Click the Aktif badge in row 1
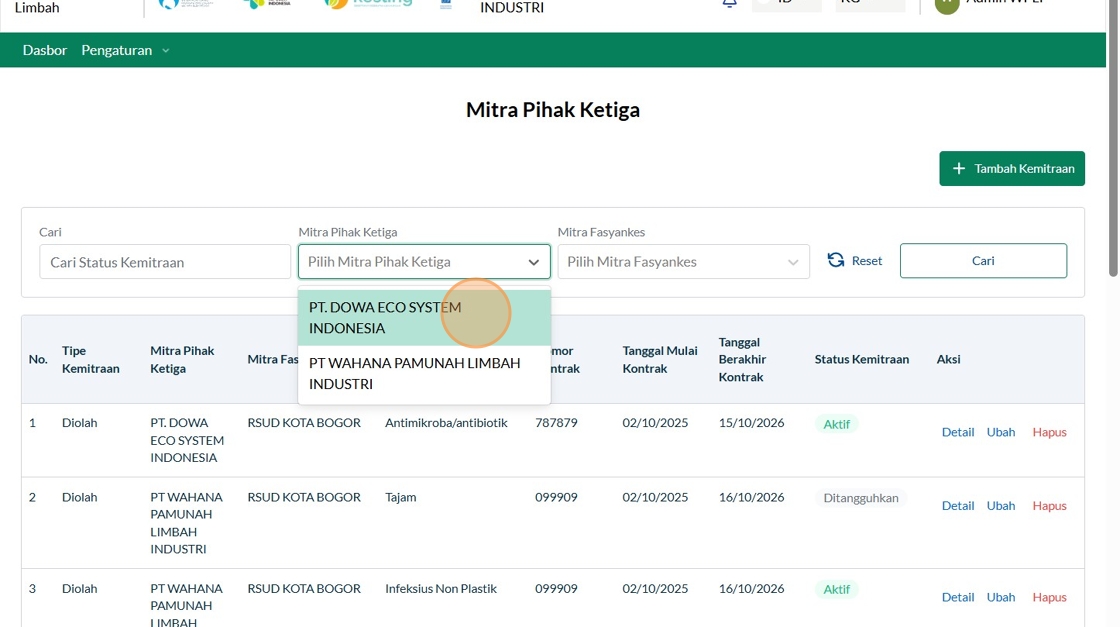Screen dimensions: 1120x627 tap(836, 424)
